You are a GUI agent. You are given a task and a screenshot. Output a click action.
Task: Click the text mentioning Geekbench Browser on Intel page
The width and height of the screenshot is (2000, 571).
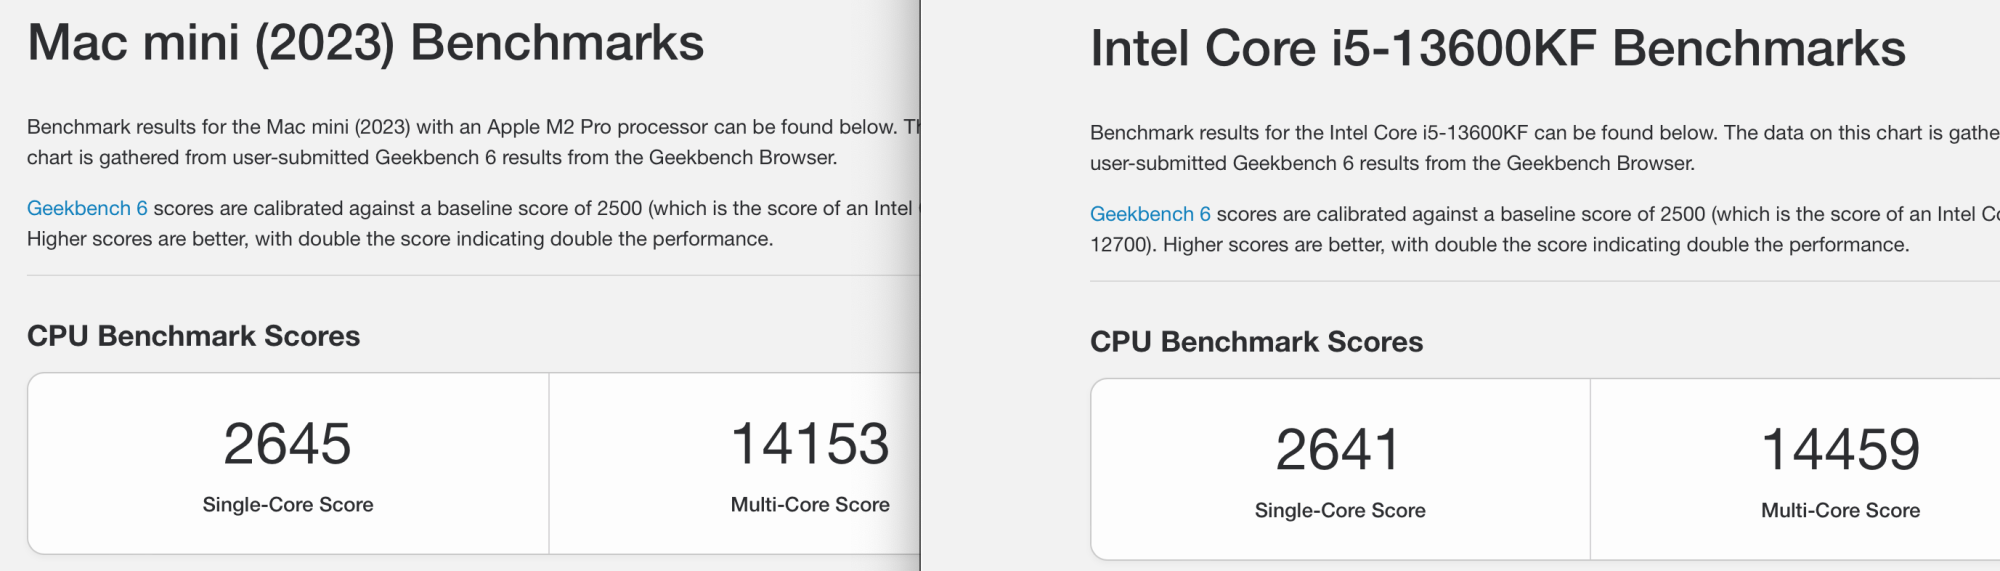point(1392,163)
